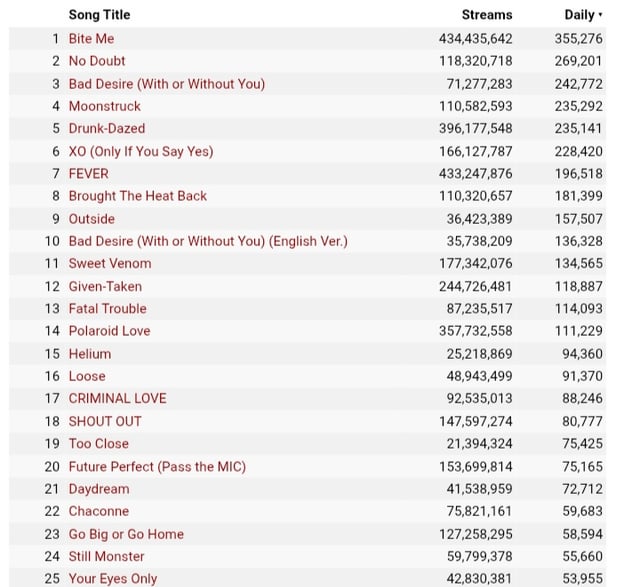Click the Given-Taken song title
This screenshot has height=587, width=640.
105,286
